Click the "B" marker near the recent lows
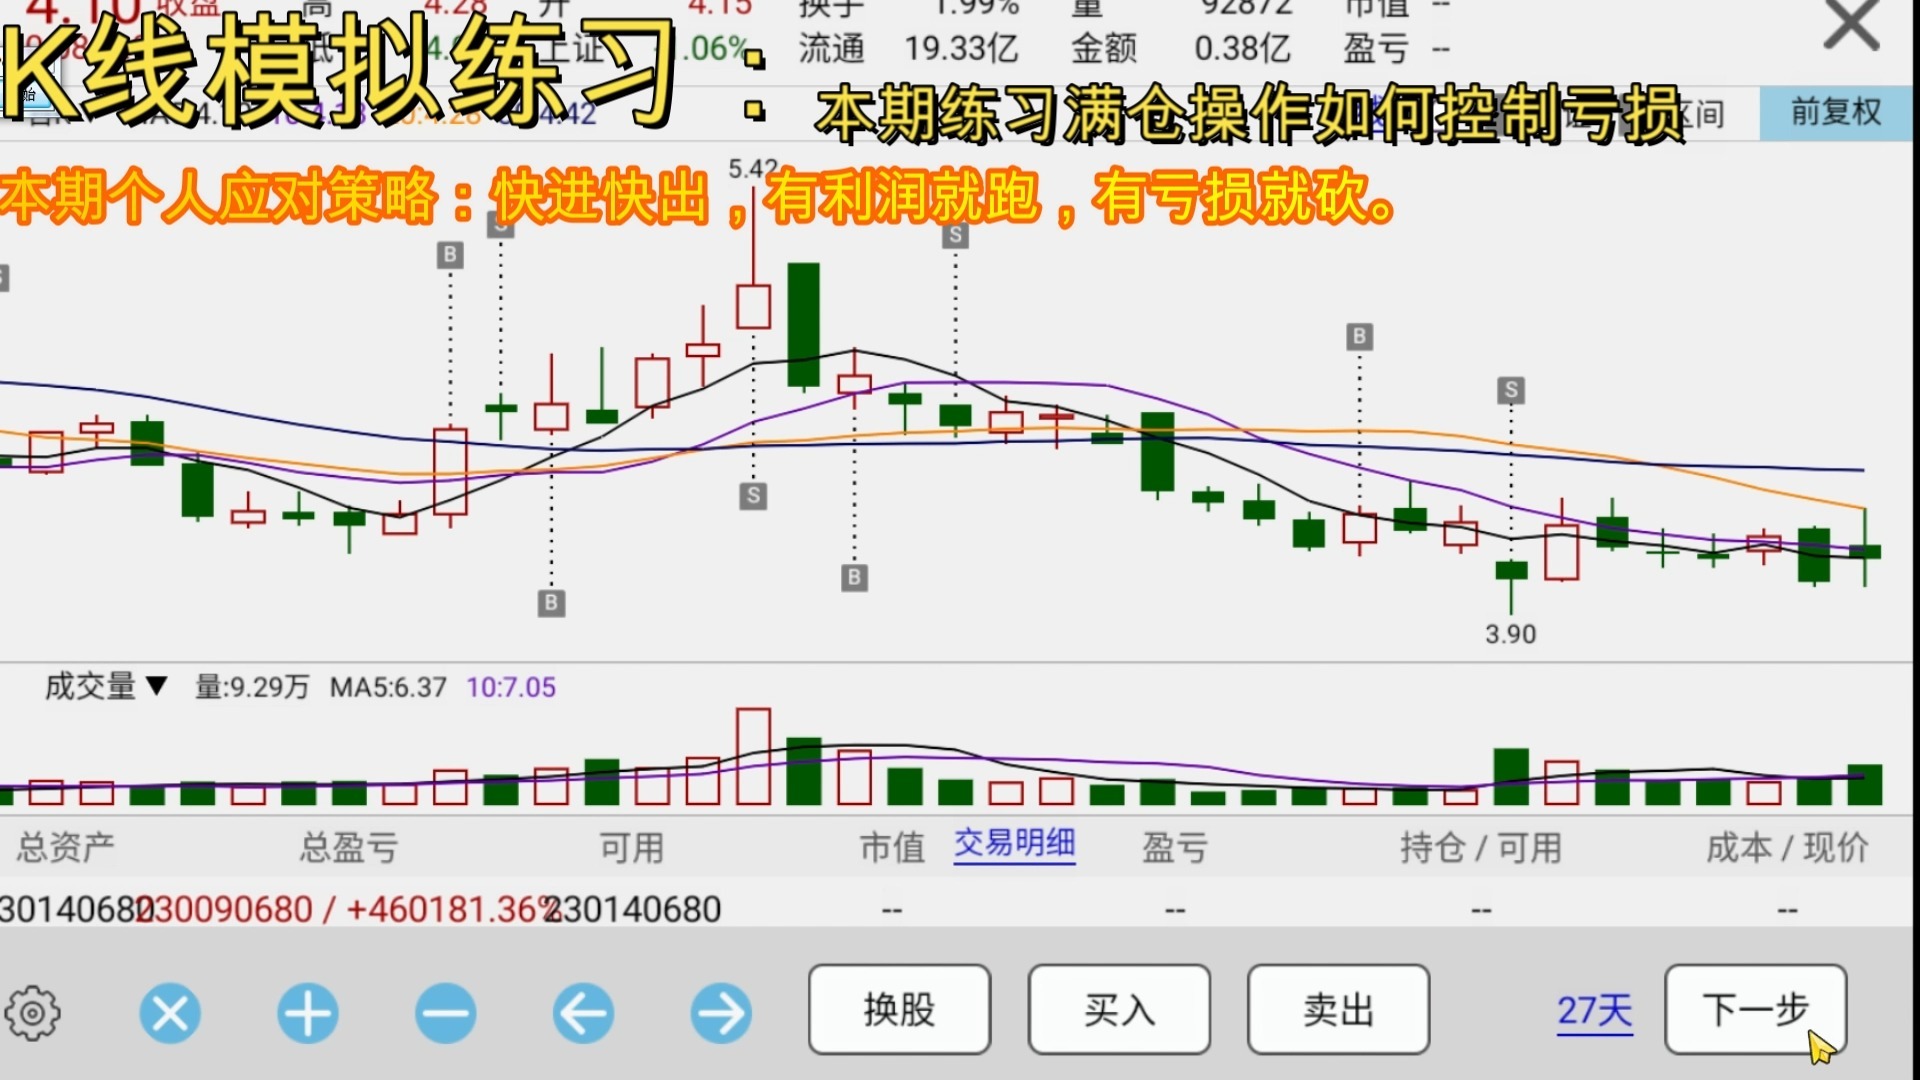1920x1080 pixels. (1358, 337)
